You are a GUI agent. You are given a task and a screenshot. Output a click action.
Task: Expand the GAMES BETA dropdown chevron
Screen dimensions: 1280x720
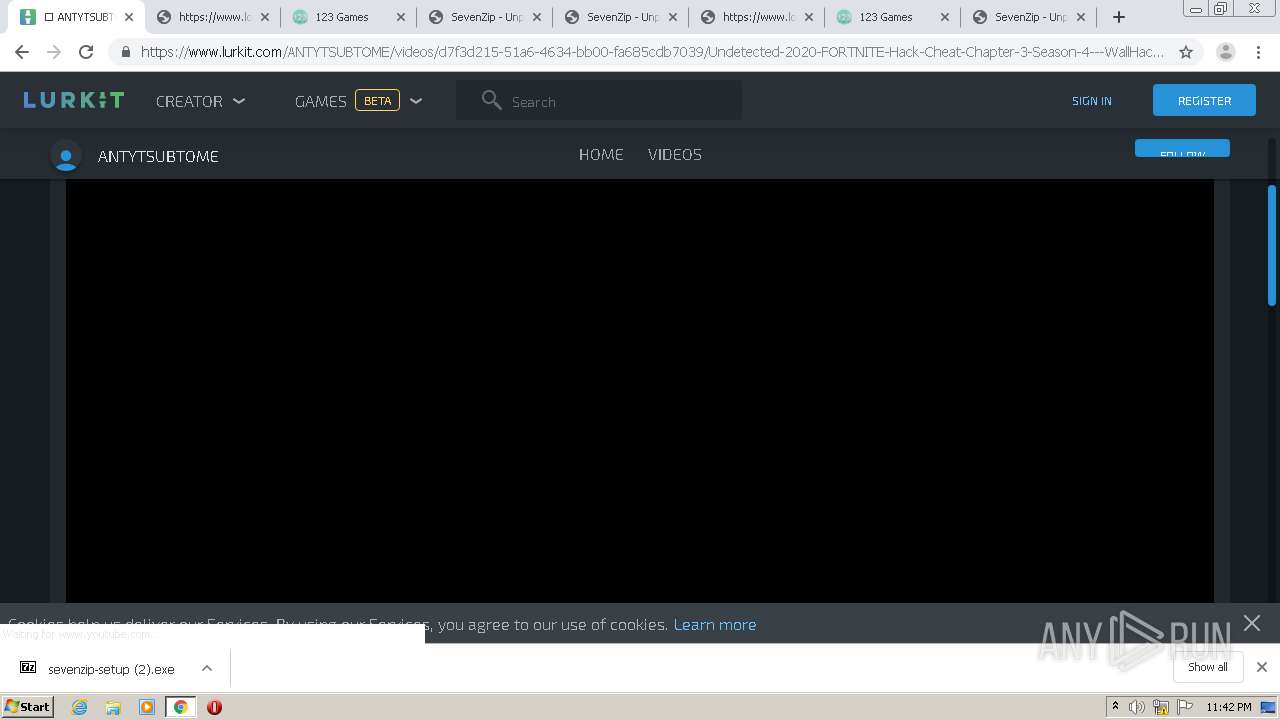click(416, 101)
